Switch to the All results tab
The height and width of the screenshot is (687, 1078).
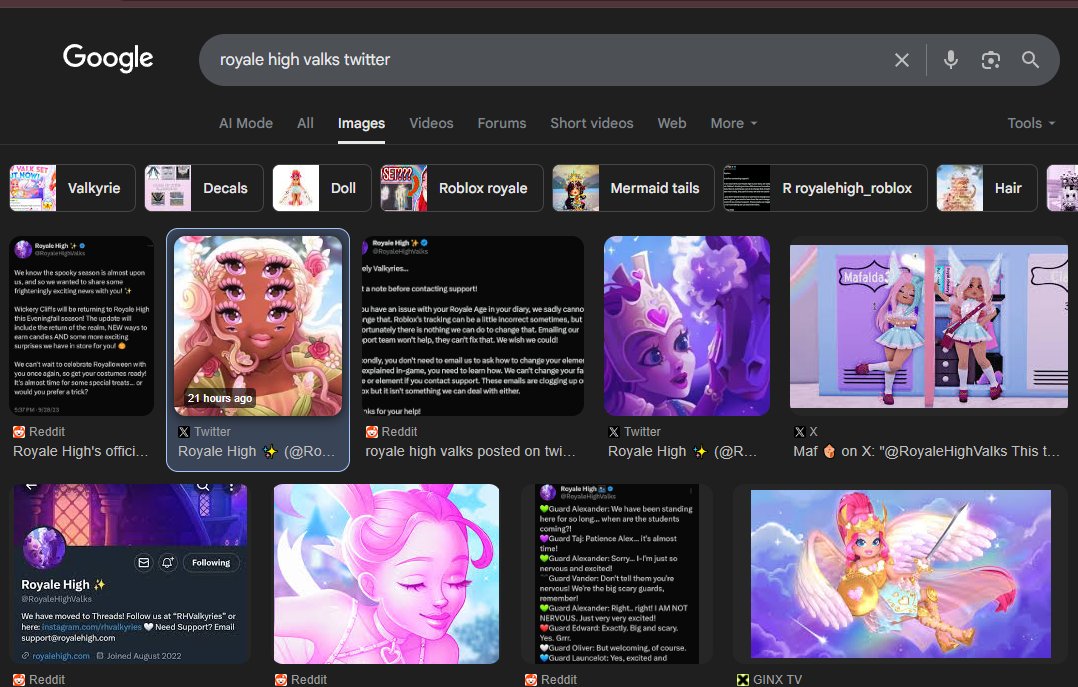305,123
